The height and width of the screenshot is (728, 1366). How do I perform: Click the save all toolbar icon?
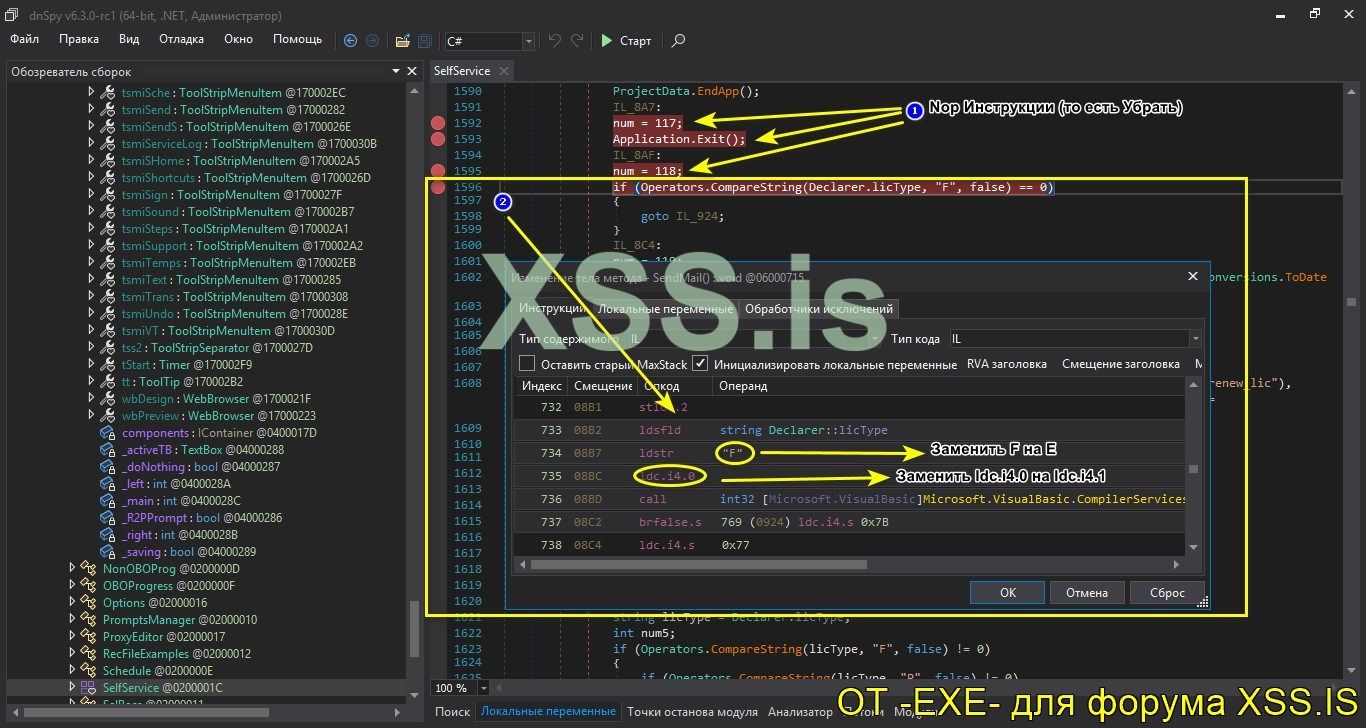point(425,41)
